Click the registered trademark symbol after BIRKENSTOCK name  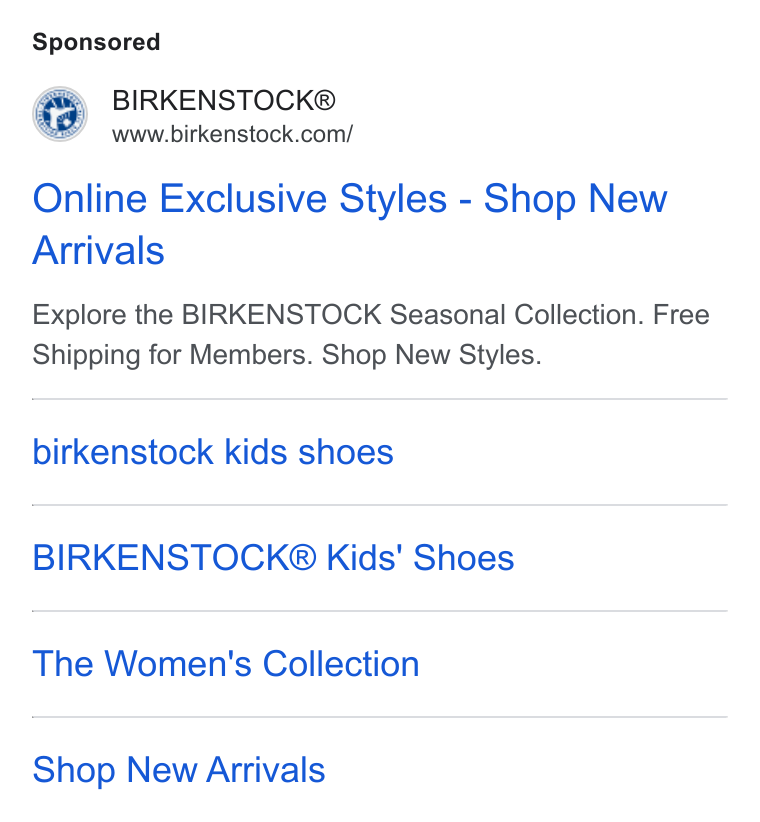(x=325, y=100)
